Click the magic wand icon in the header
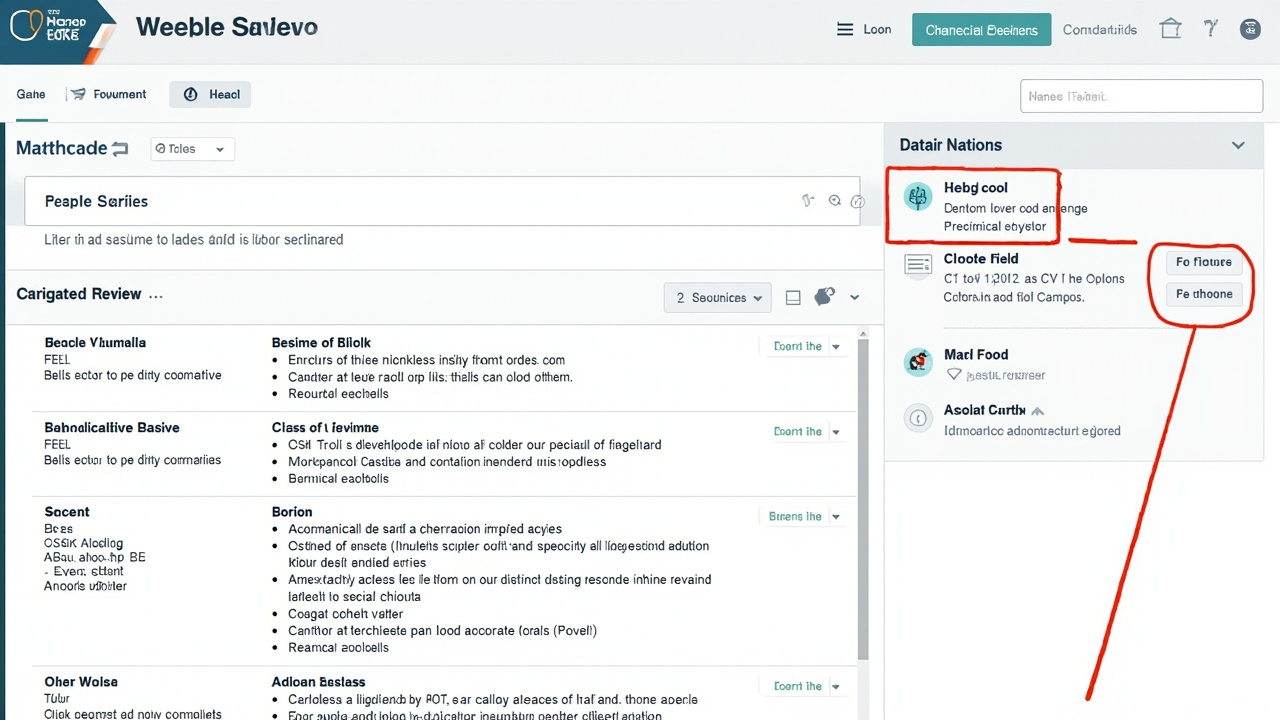Image resolution: width=1280 pixels, height=720 pixels. click(1210, 29)
